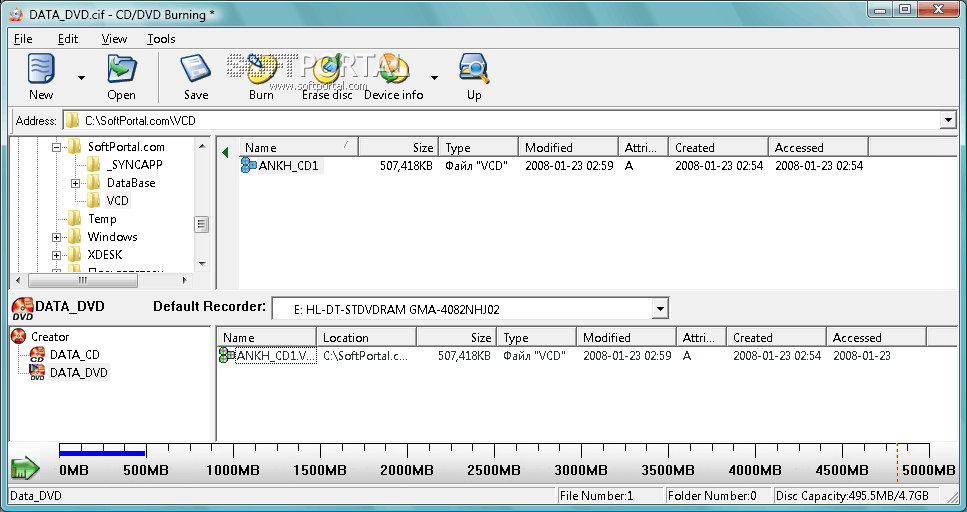Click the blue used-space bar on capacity ruler
Viewport: 967px width, 512px height.
click(102, 453)
